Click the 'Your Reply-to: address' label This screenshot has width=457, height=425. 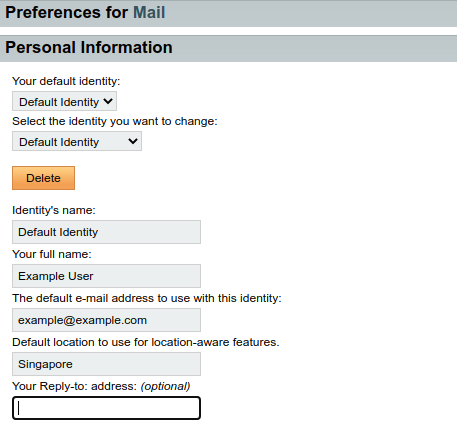coord(74,386)
